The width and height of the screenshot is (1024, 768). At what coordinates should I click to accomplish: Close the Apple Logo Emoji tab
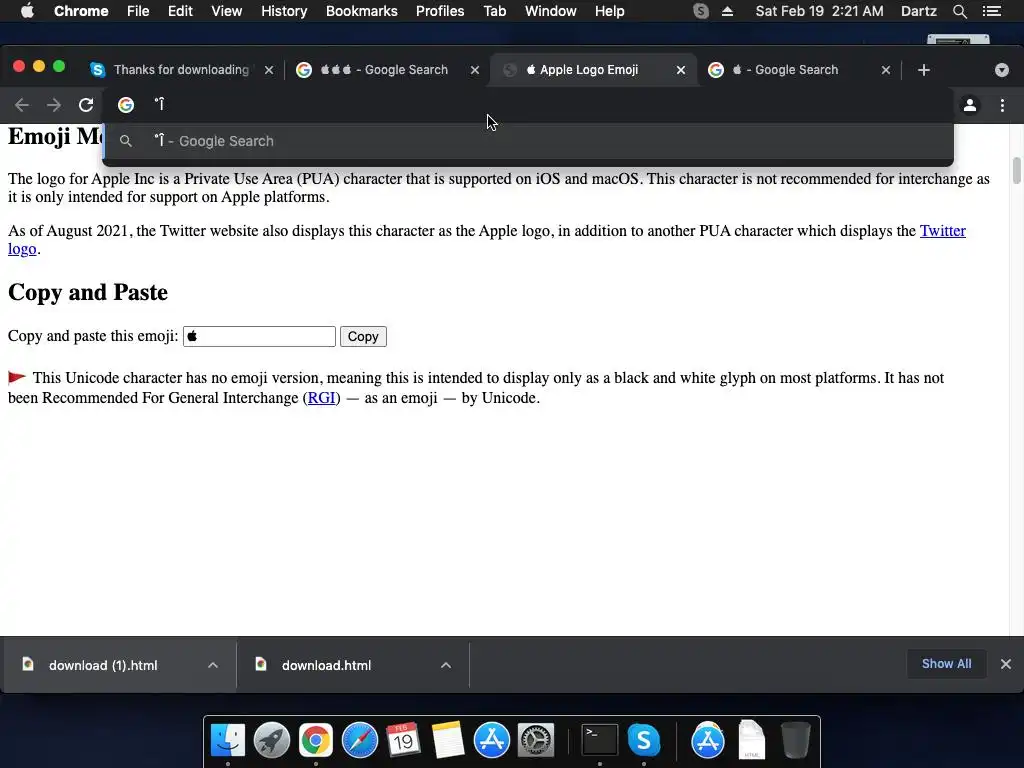[680, 70]
